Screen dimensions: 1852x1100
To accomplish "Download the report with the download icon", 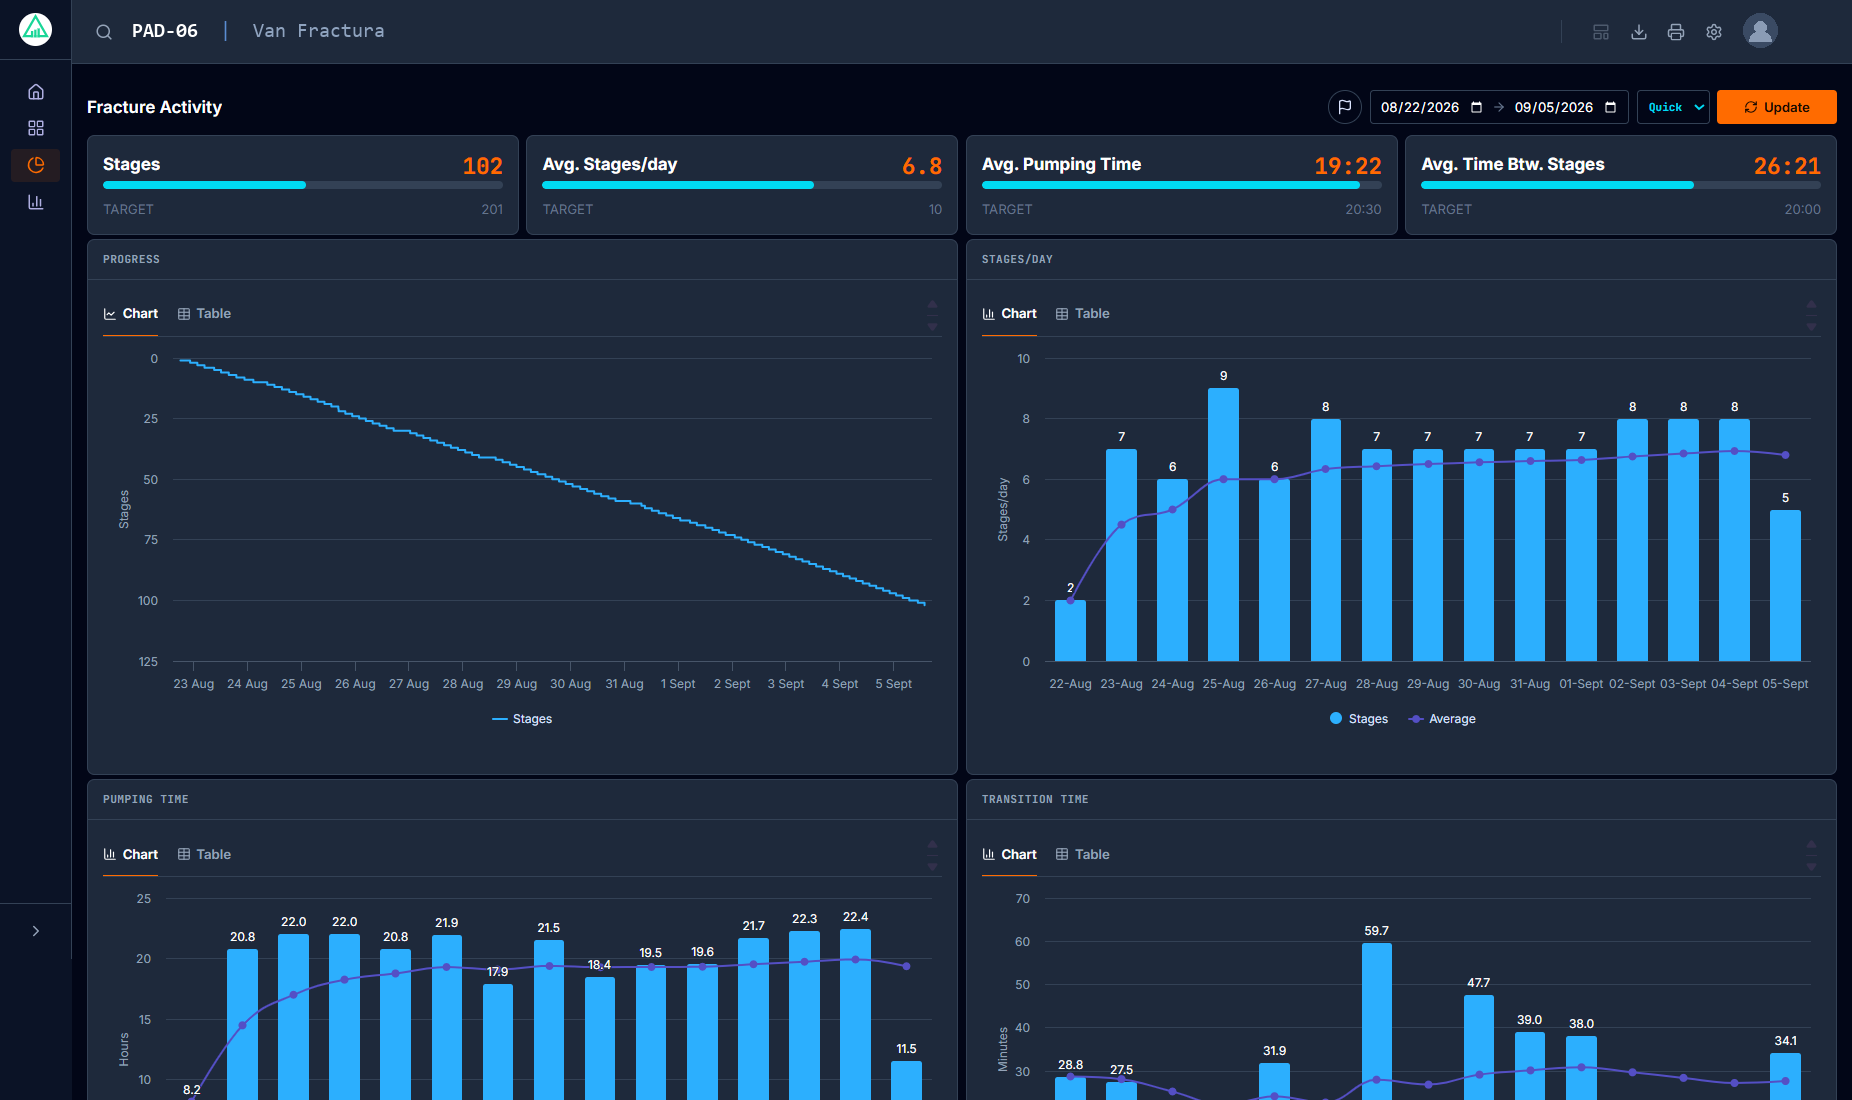I will click(x=1639, y=32).
